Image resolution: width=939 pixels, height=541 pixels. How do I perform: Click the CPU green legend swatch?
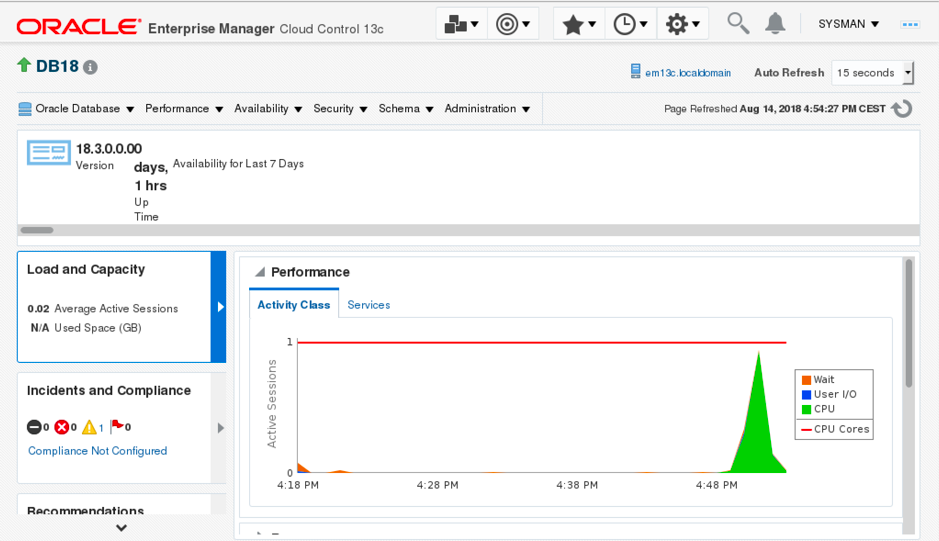(x=806, y=409)
